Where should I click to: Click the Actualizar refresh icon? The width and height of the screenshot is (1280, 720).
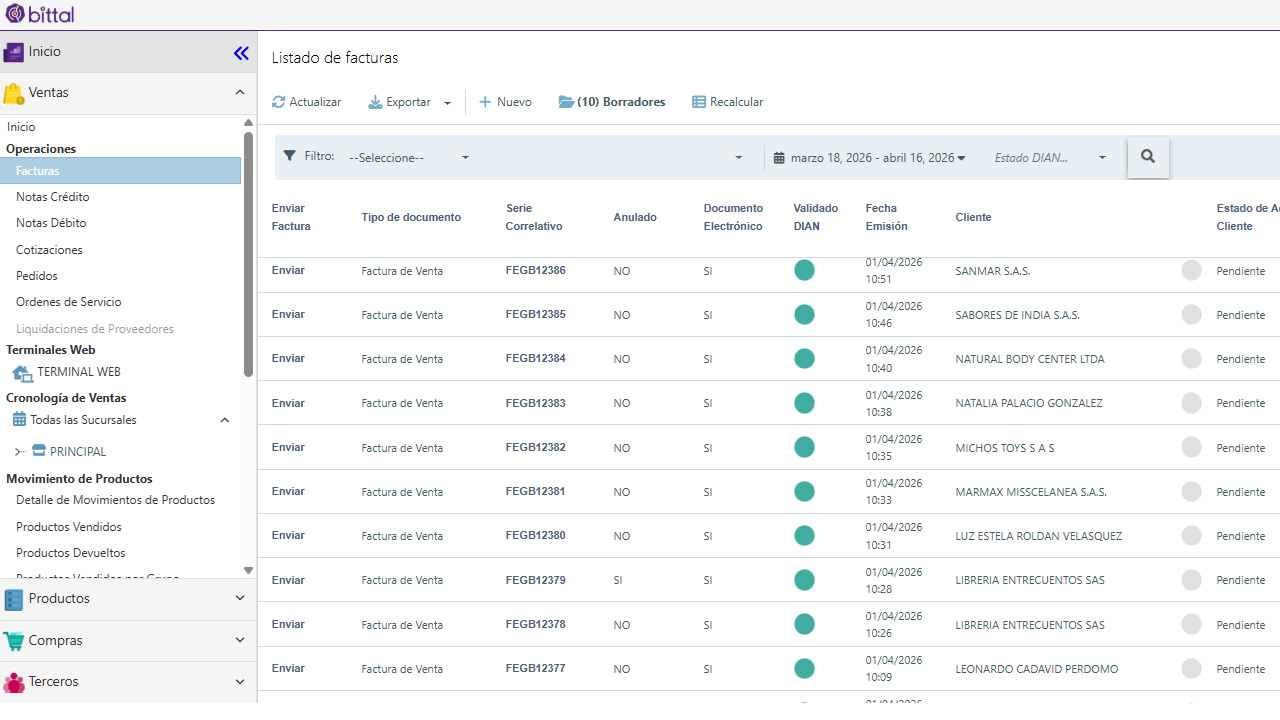point(279,102)
